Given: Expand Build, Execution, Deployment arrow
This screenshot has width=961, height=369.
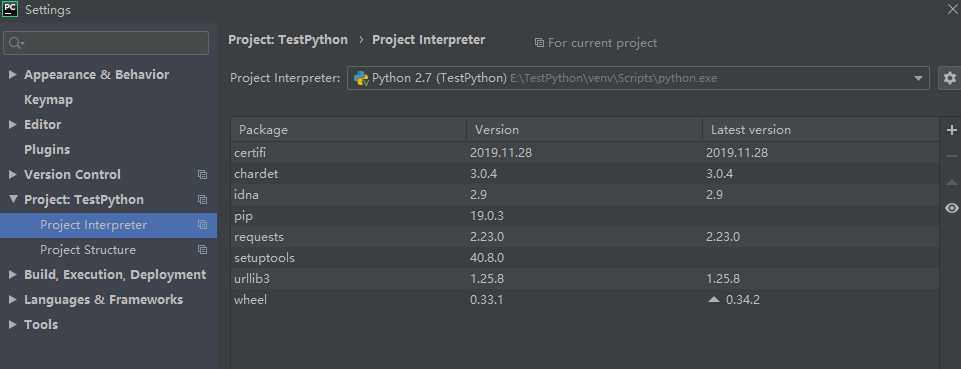Looking at the screenshot, I should click(12, 275).
